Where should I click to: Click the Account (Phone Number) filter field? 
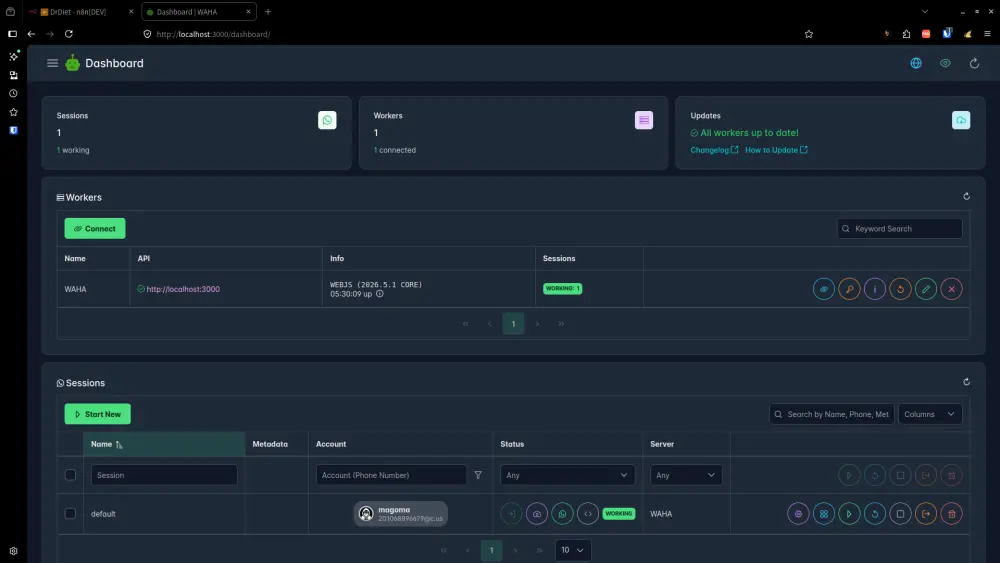(391, 475)
